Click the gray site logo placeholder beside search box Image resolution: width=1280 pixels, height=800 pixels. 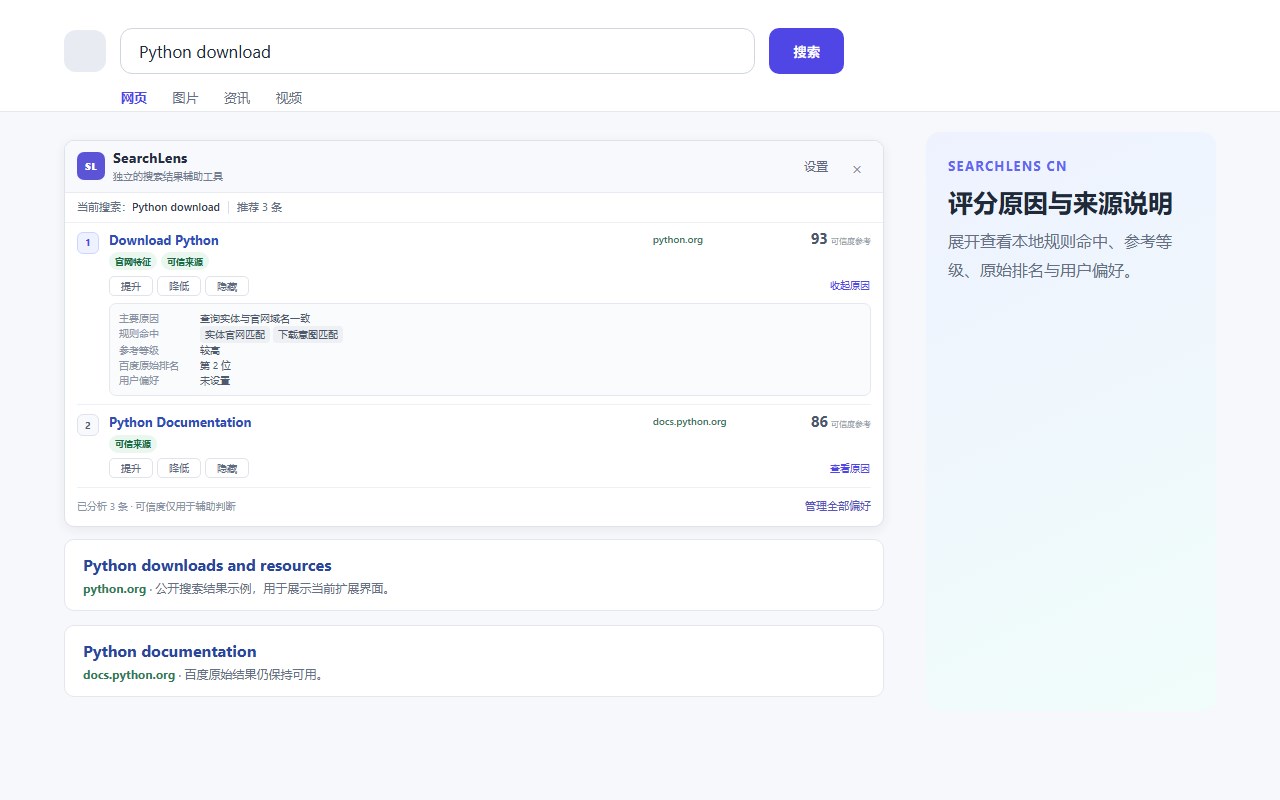(x=85, y=51)
